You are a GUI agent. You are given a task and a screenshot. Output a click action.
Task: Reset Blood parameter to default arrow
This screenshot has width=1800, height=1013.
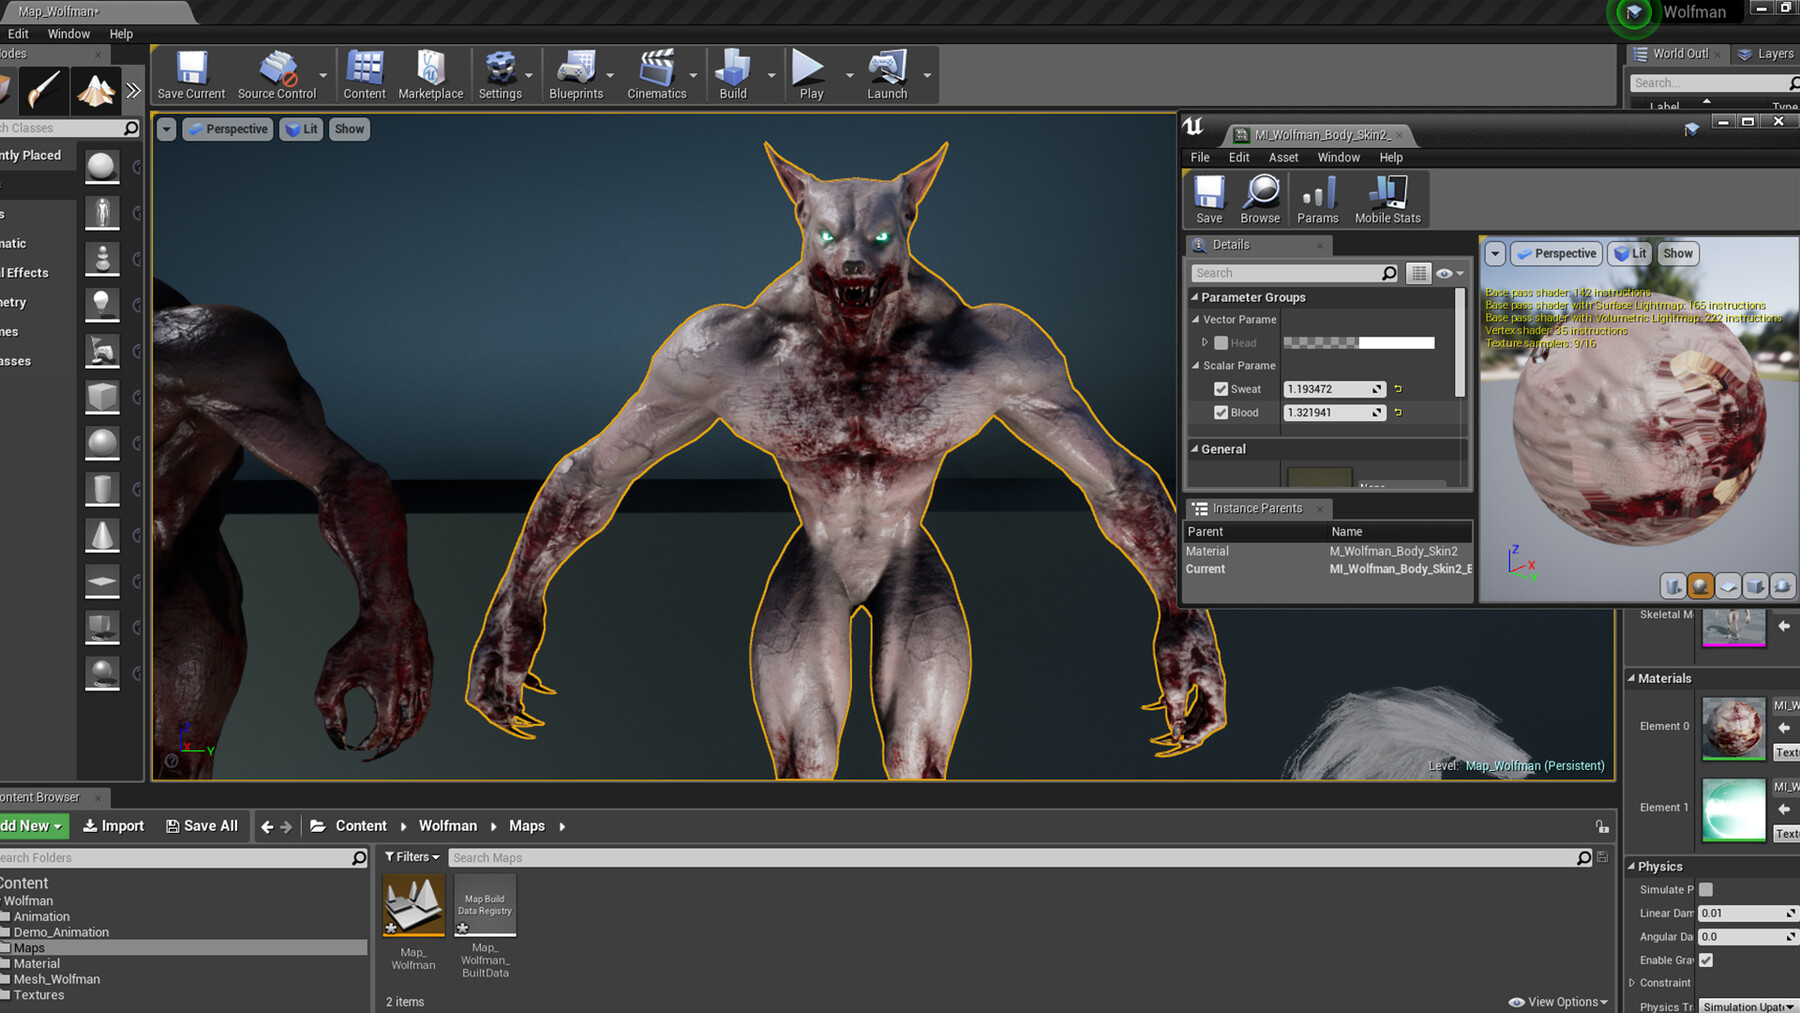pyautogui.click(x=1398, y=412)
